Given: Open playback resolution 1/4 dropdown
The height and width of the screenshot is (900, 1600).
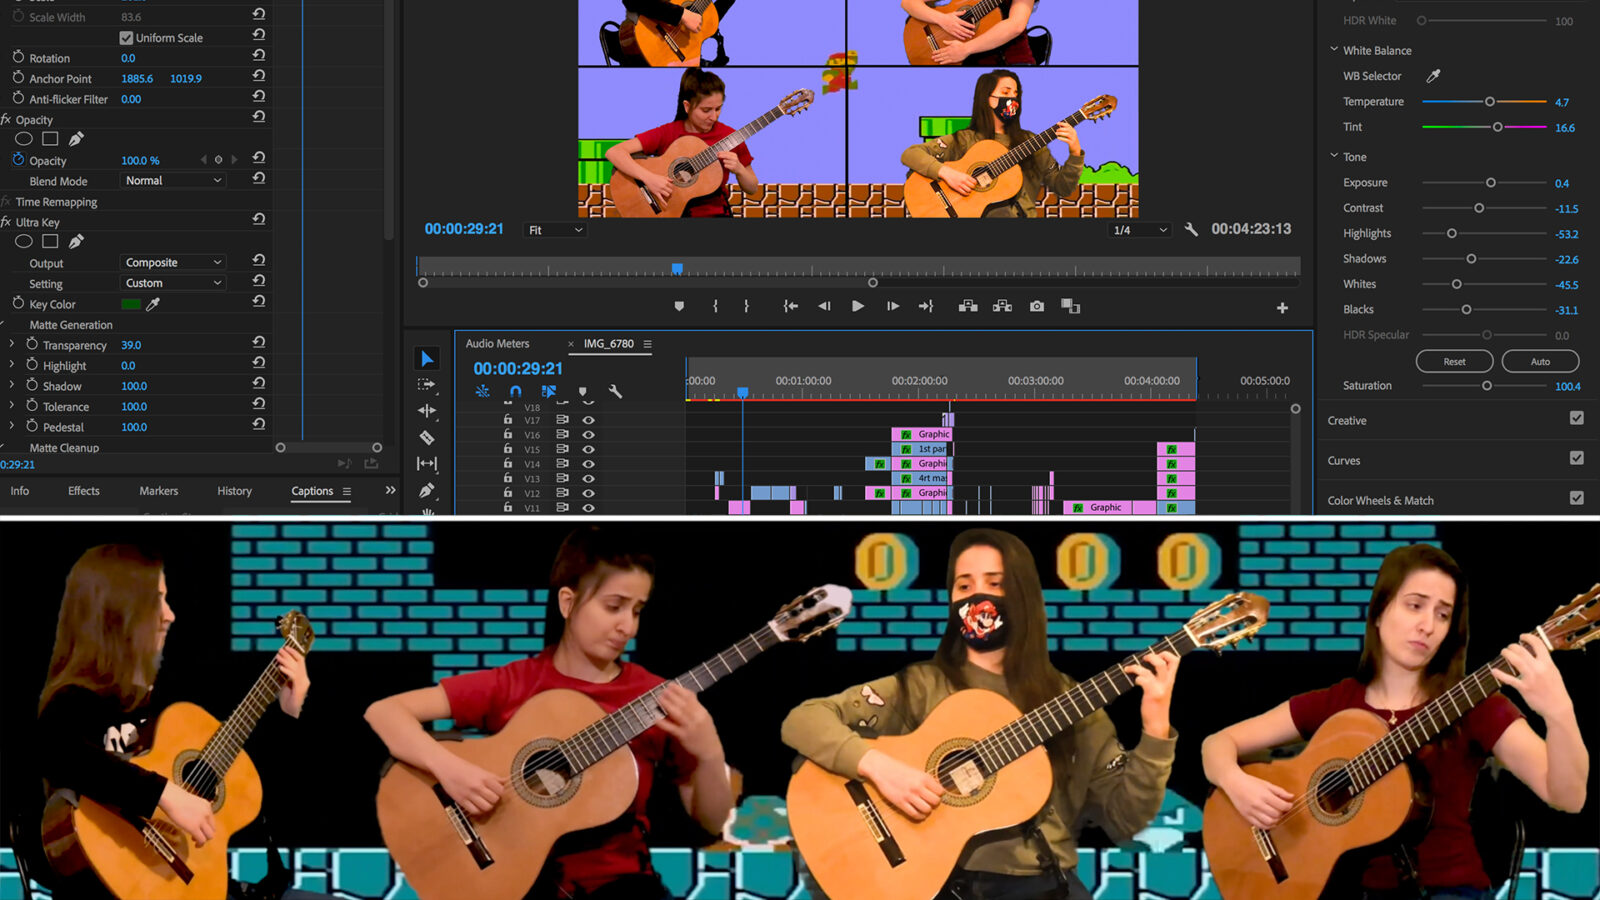Looking at the screenshot, I should [1140, 230].
